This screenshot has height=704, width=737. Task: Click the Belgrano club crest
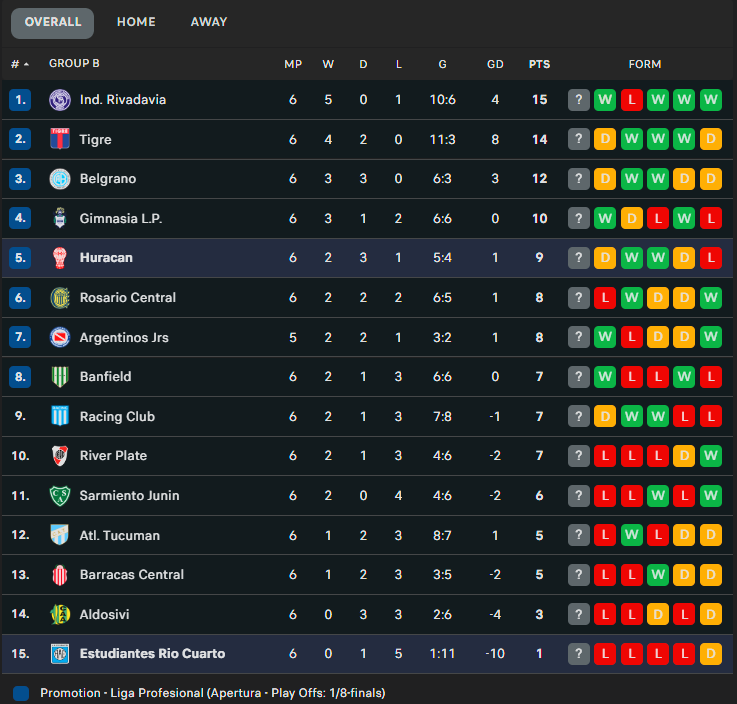(x=60, y=179)
